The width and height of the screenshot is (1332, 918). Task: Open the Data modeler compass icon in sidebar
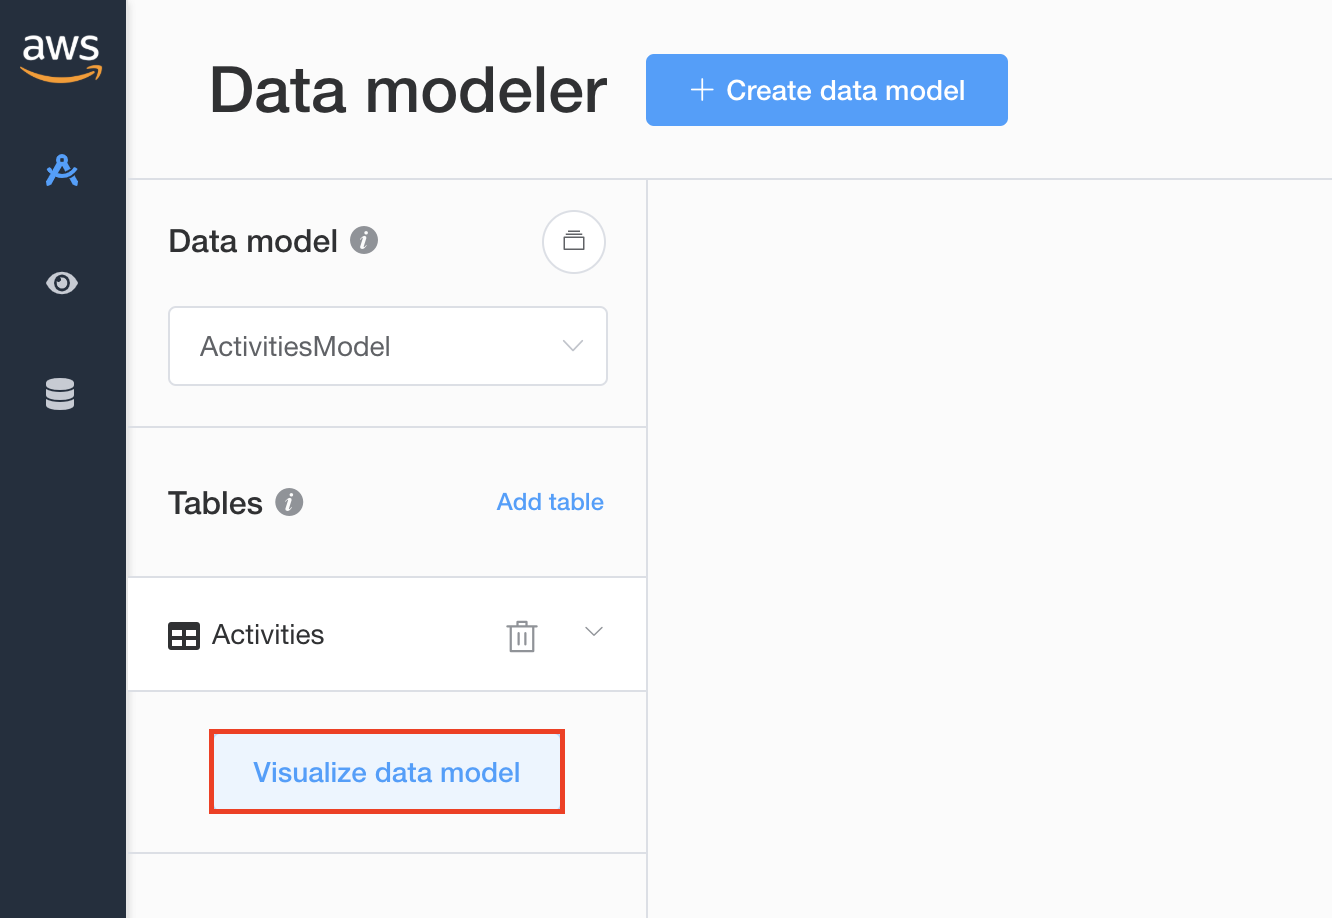coord(62,171)
